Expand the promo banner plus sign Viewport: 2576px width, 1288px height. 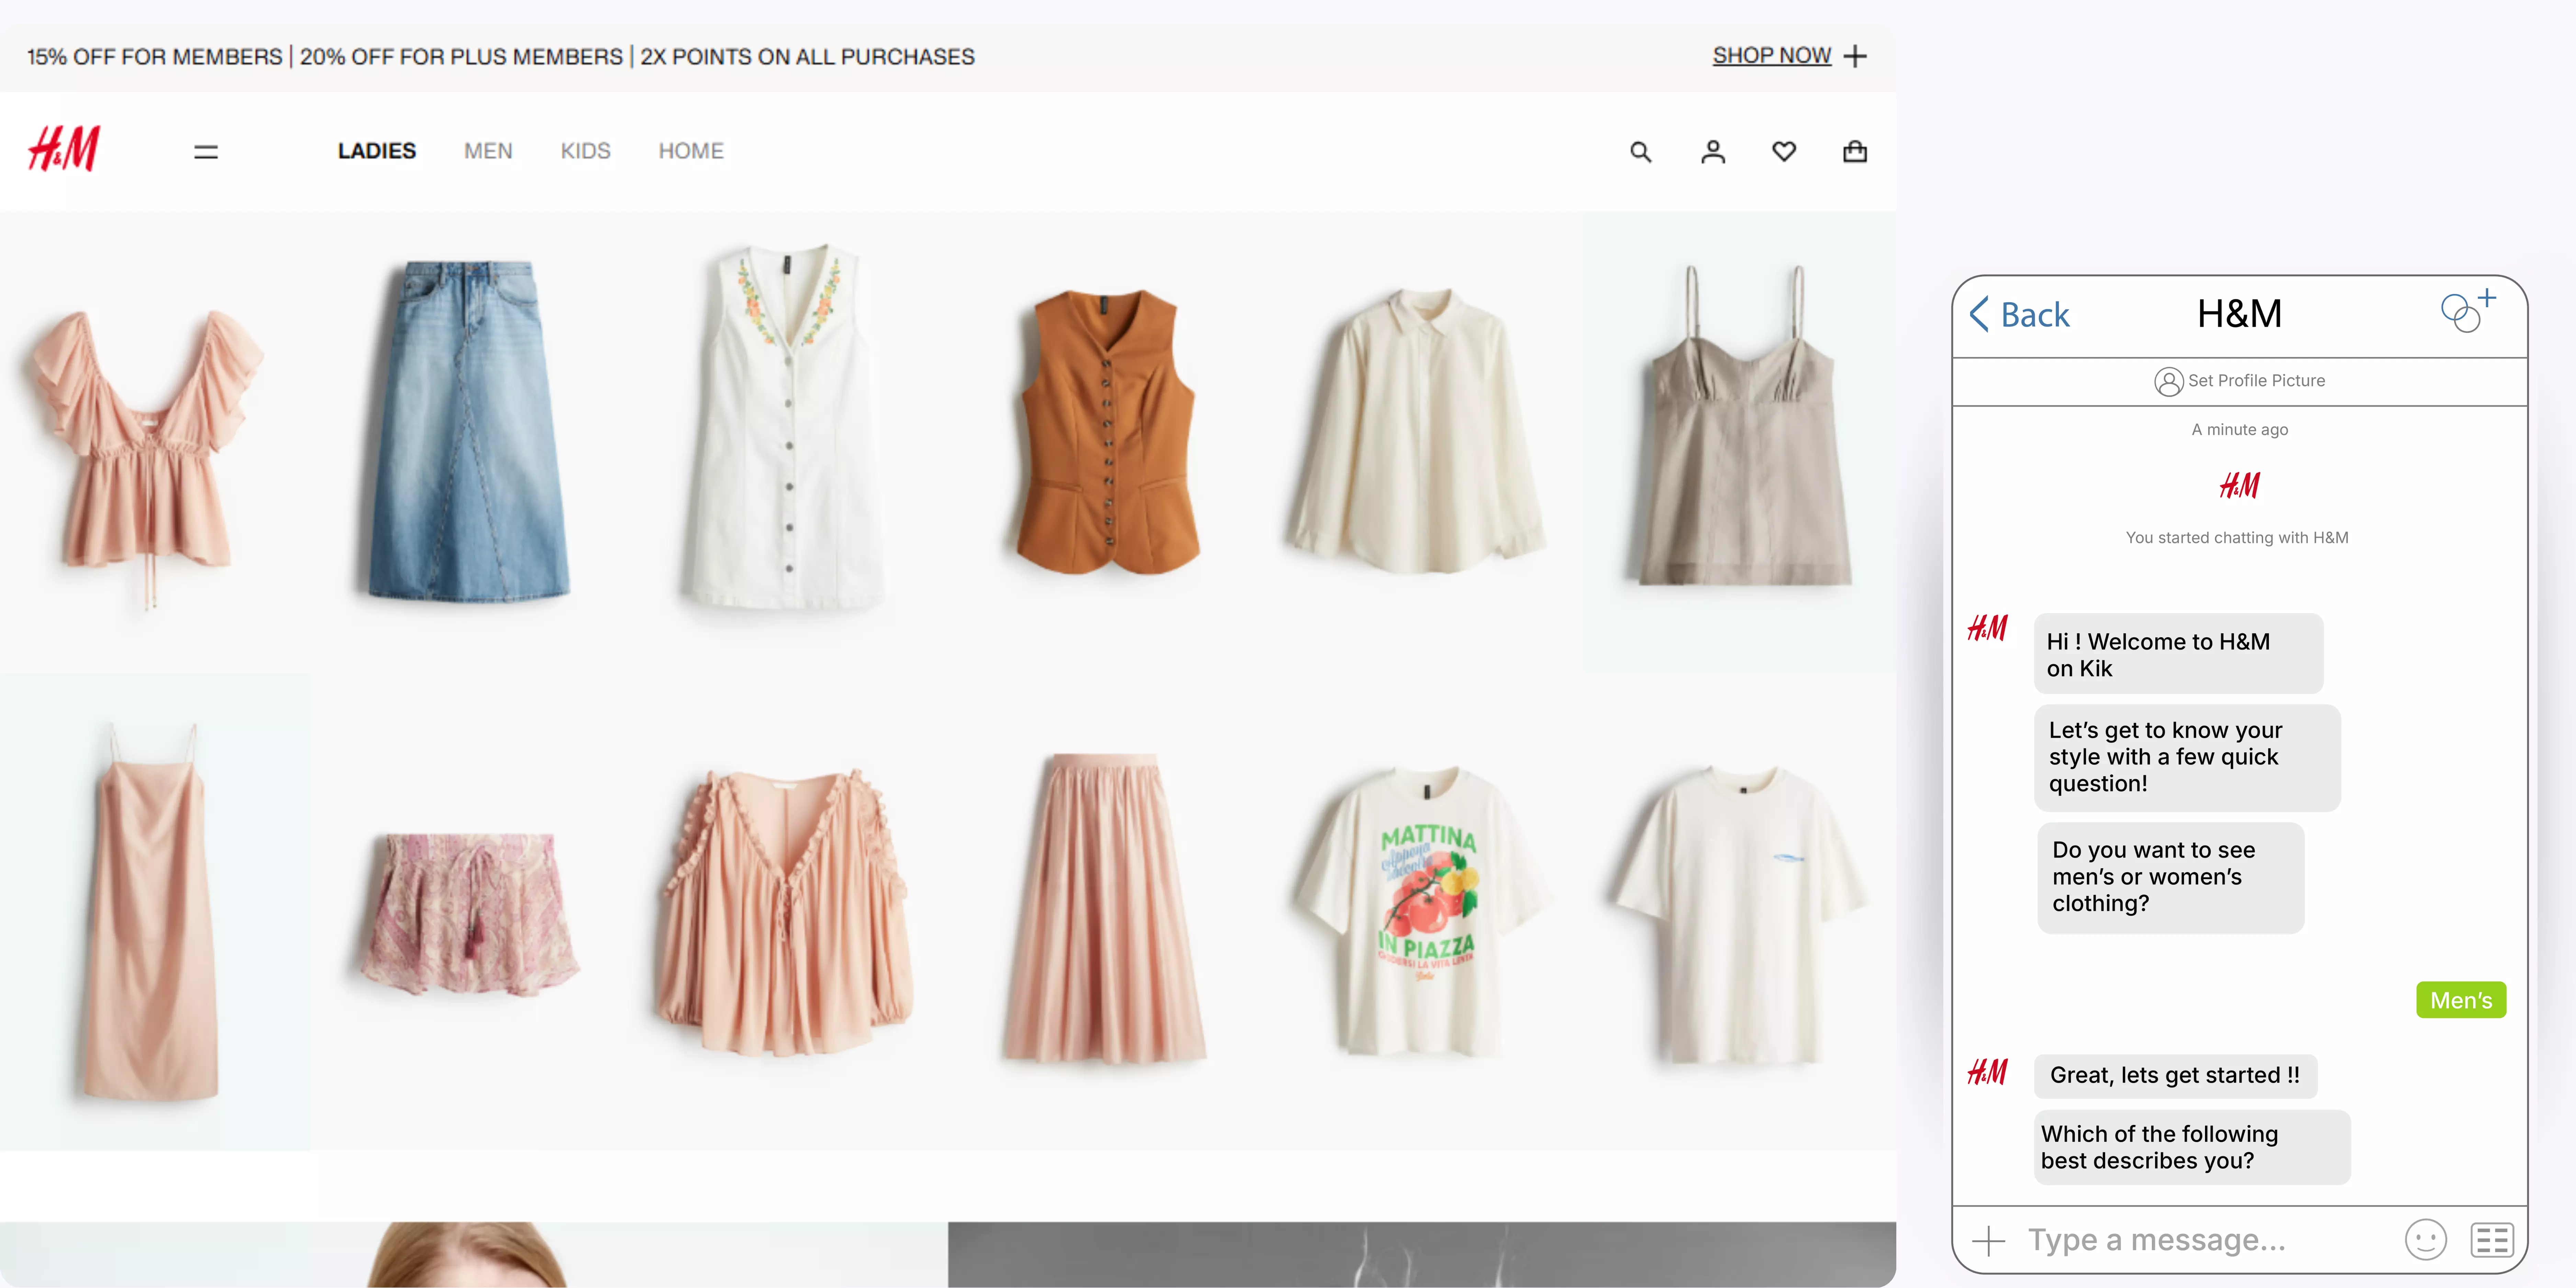point(1855,56)
